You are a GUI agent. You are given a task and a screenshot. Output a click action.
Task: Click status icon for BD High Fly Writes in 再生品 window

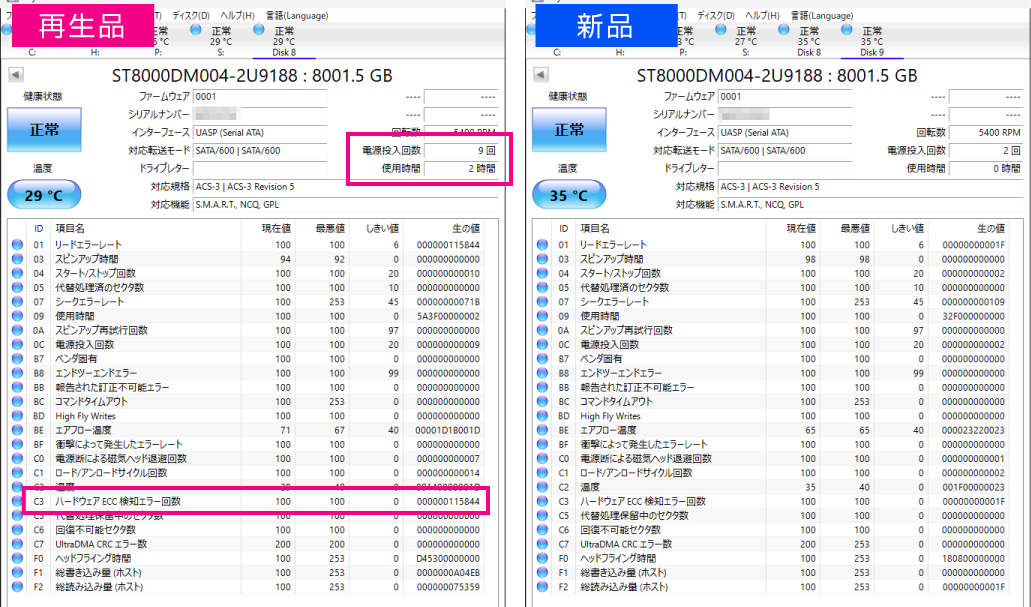(17, 416)
